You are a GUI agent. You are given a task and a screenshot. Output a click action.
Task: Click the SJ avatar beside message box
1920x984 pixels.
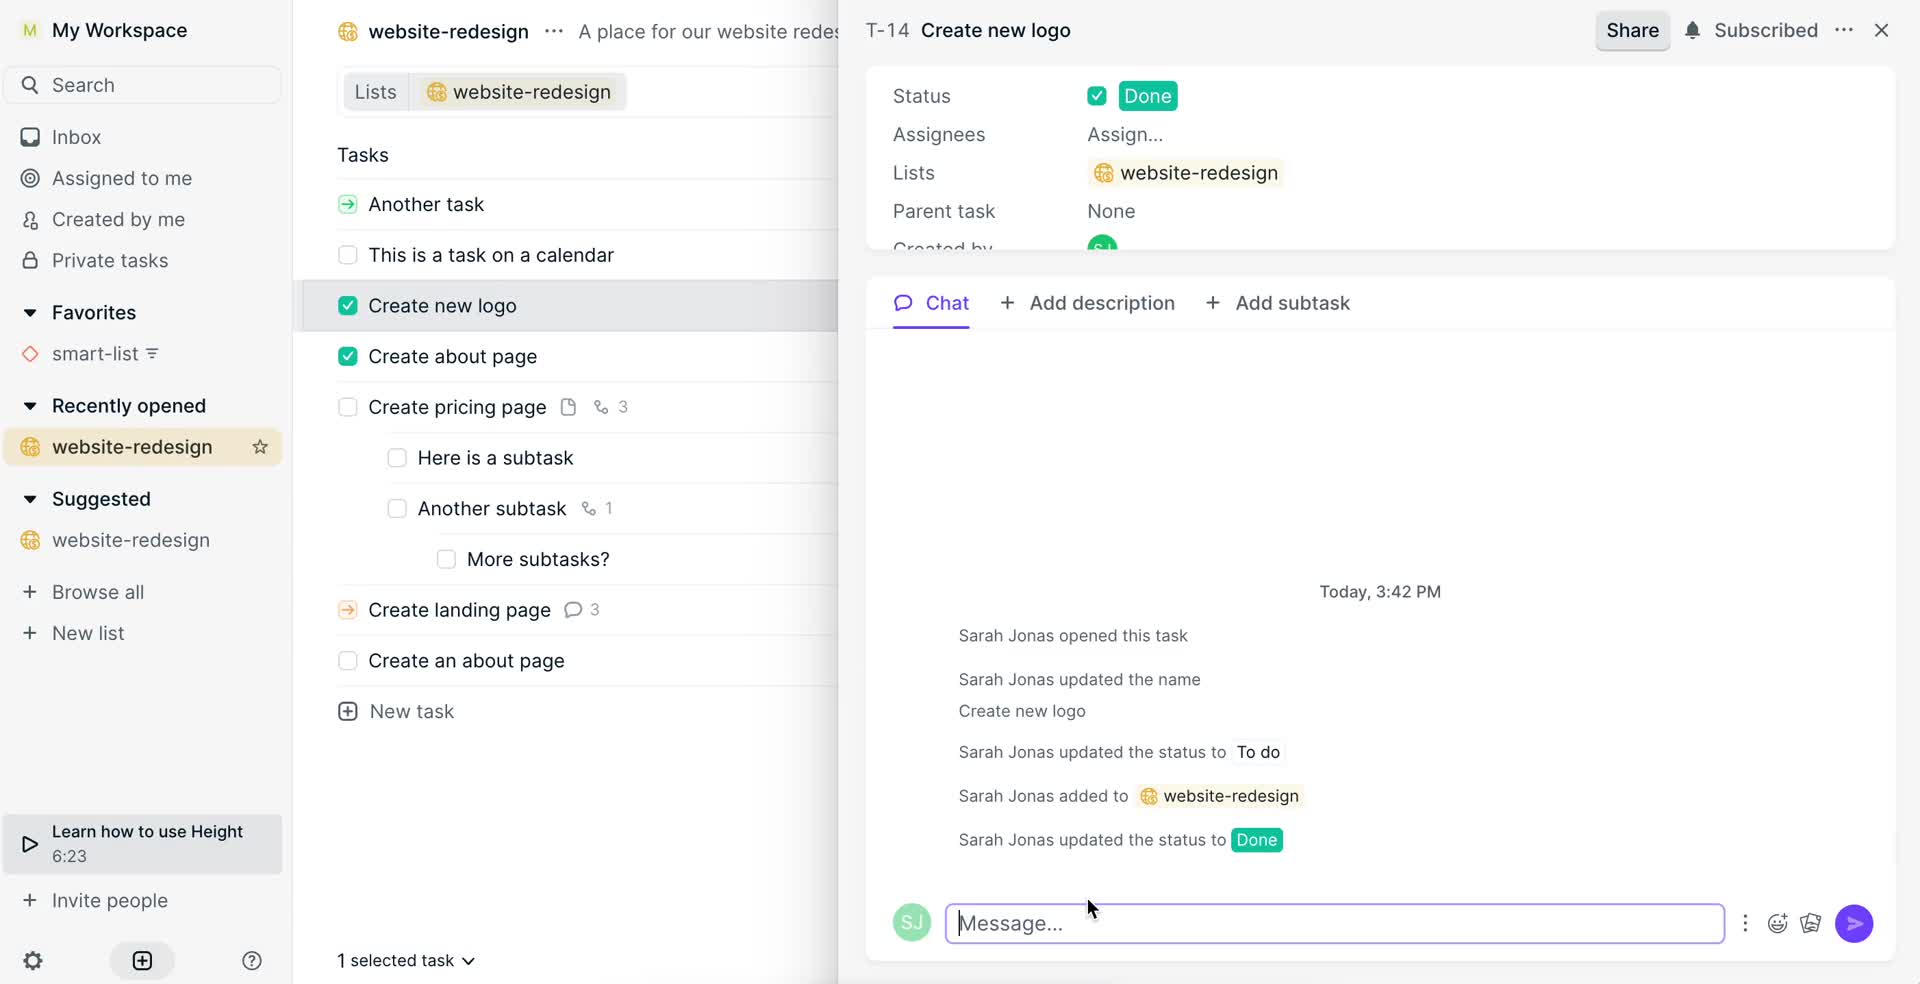[x=912, y=923]
